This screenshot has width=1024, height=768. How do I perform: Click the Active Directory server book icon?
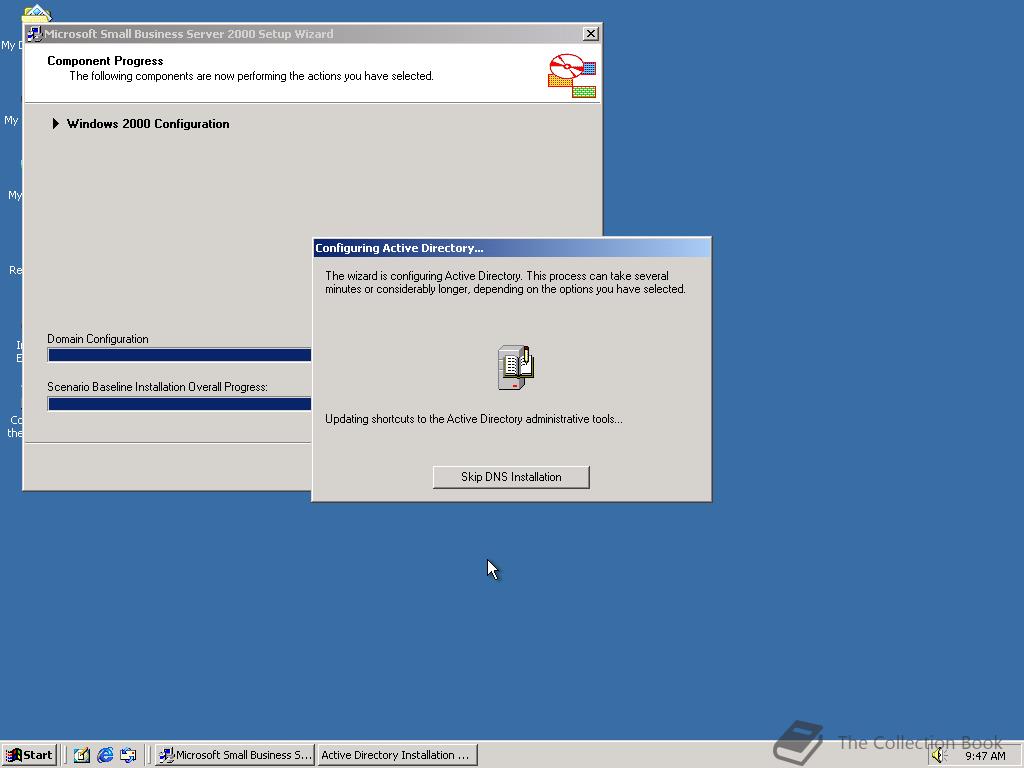pos(516,368)
